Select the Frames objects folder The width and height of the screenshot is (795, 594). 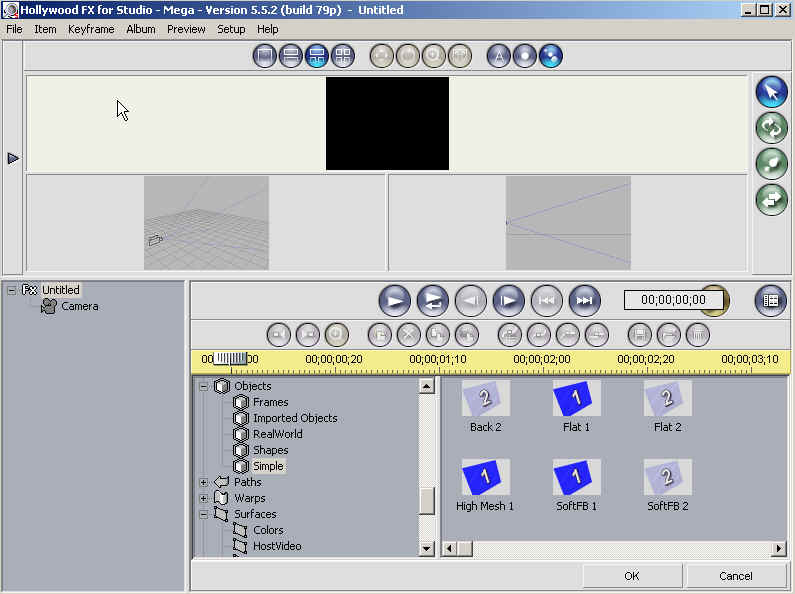point(271,402)
